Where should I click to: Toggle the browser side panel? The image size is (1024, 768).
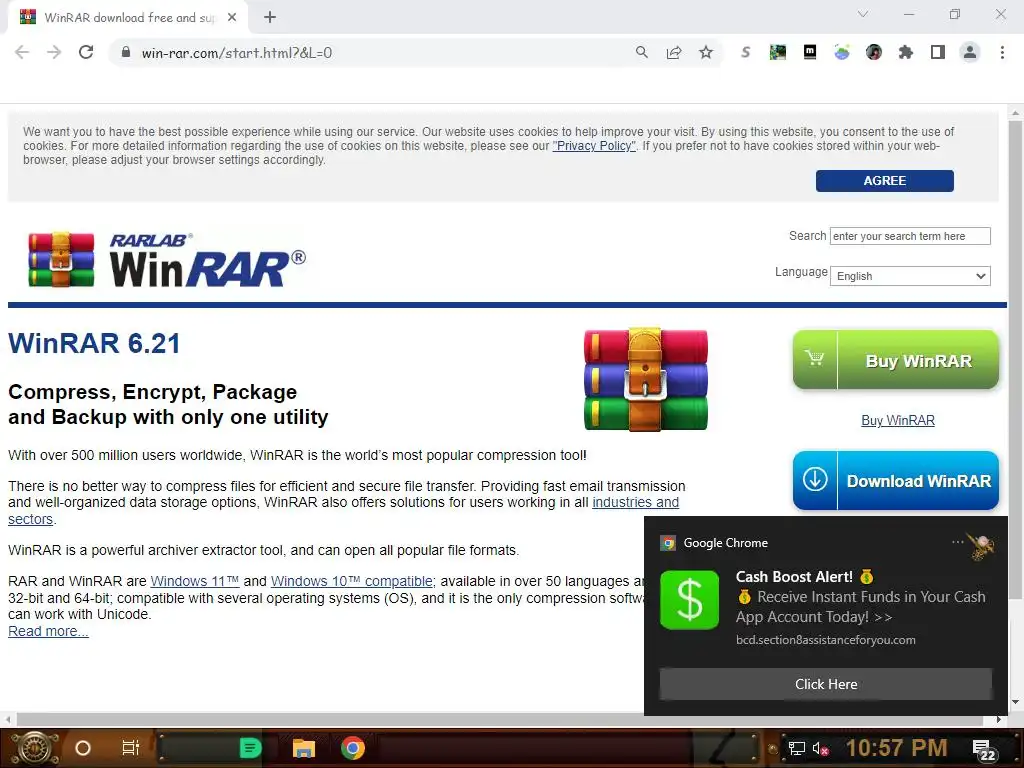click(938, 52)
